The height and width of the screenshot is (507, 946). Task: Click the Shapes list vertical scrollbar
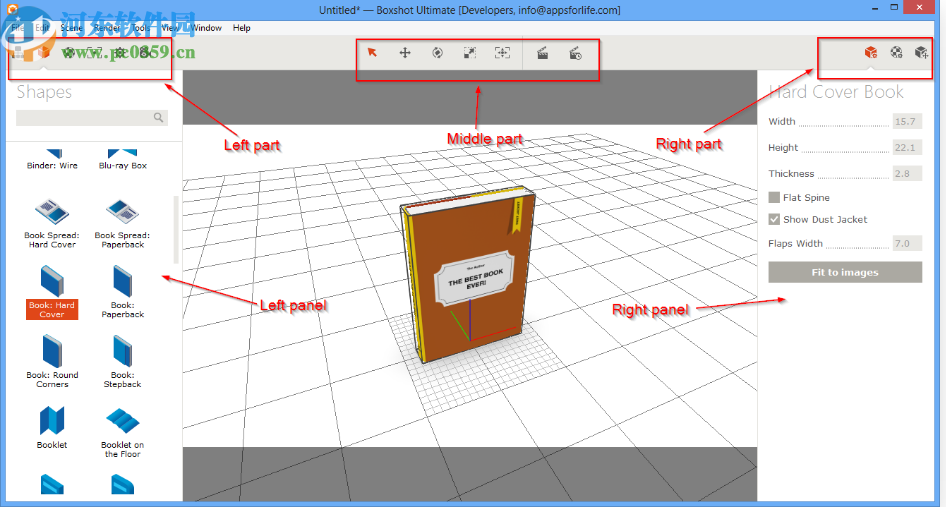(176, 229)
